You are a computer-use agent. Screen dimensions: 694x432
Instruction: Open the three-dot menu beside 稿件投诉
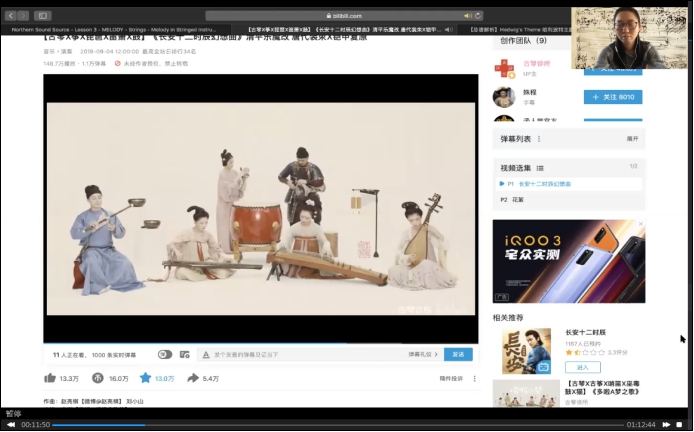[474, 378]
